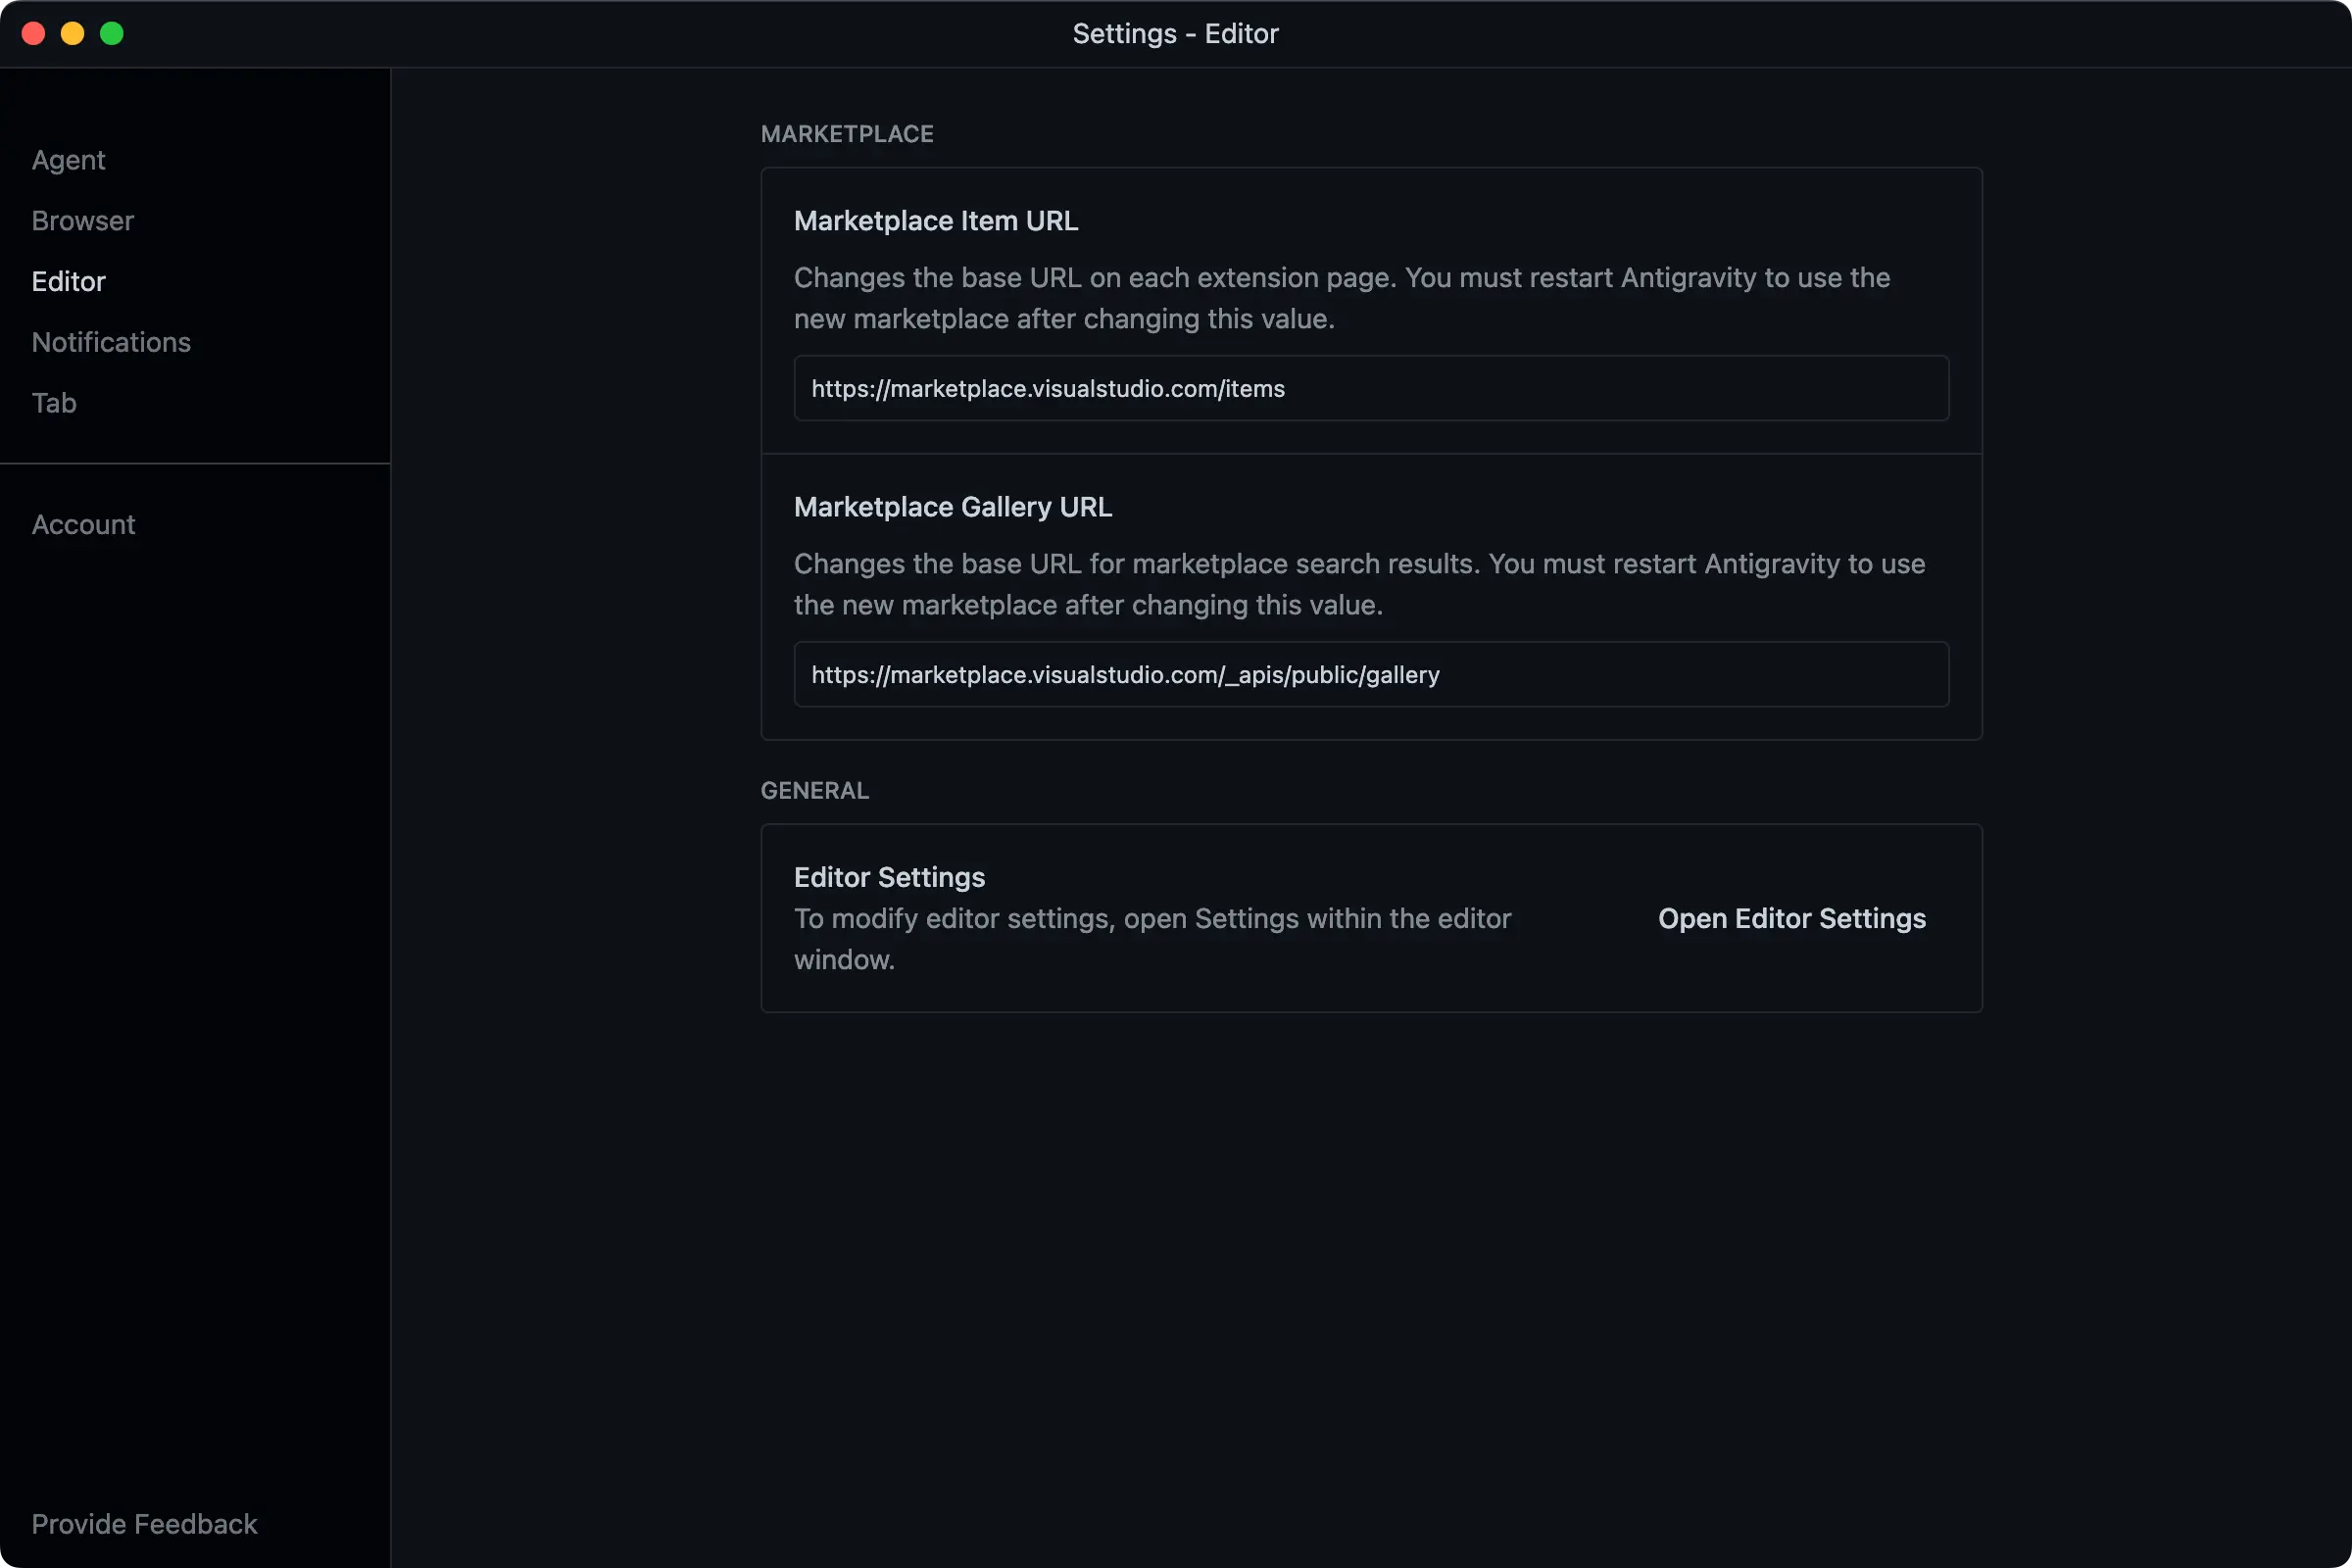Open the Notifications settings section

[x=111, y=342]
